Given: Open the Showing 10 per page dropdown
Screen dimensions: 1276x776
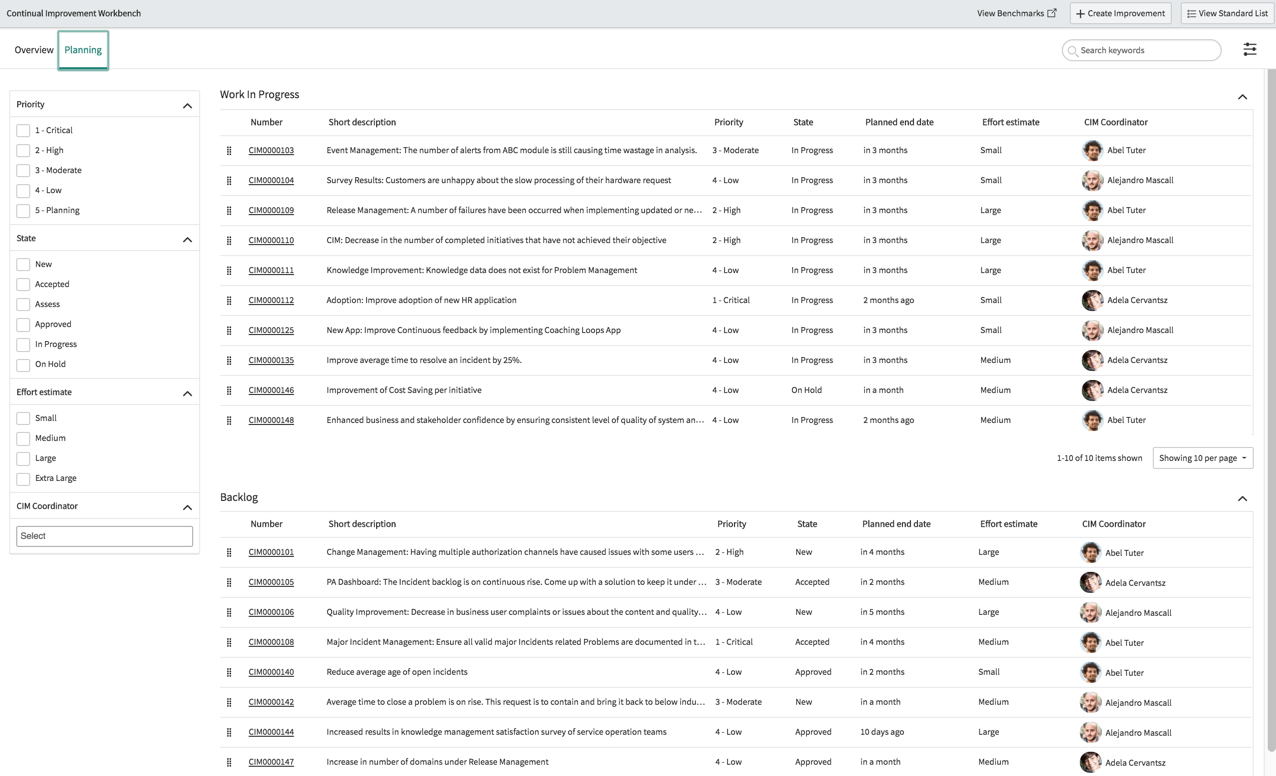Looking at the screenshot, I should (x=1203, y=458).
